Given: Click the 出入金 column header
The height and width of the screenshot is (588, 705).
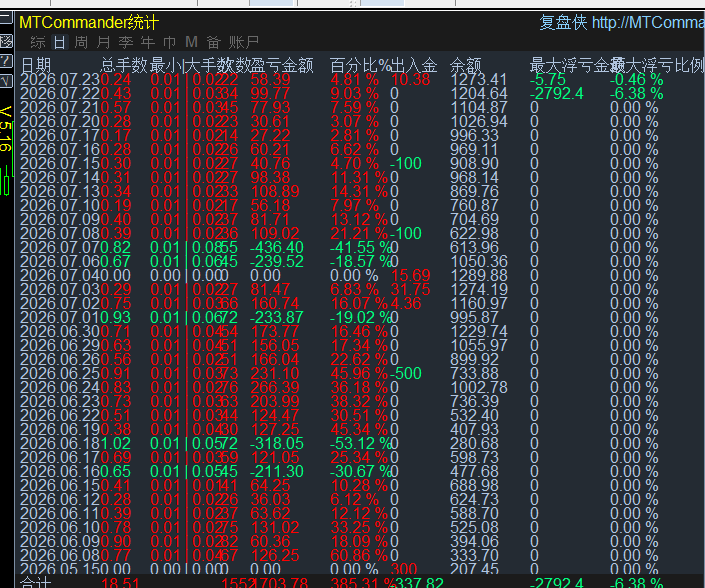Looking at the screenshot, I should [x=414, y=66].
